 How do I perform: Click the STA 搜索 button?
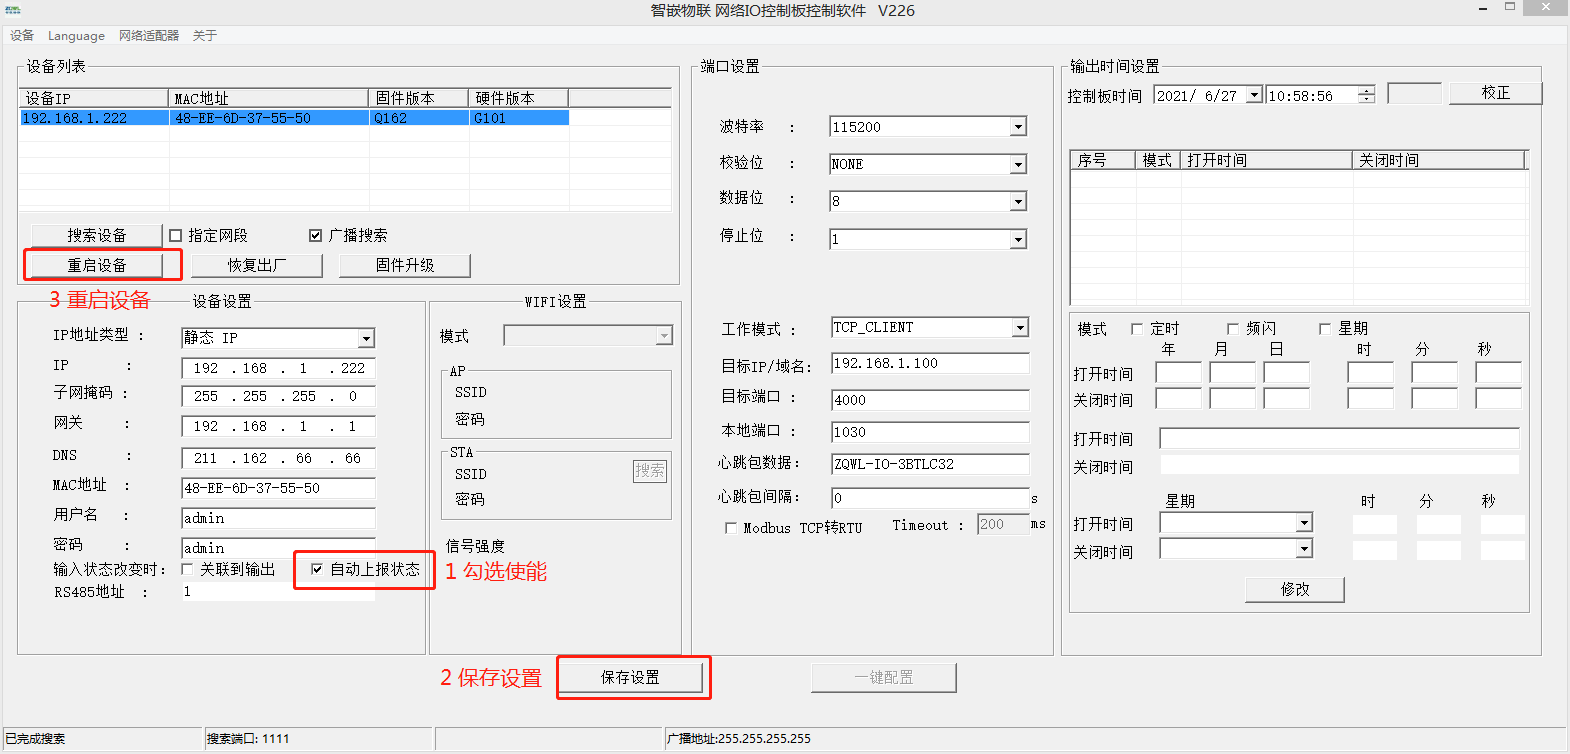coord(650,471)
